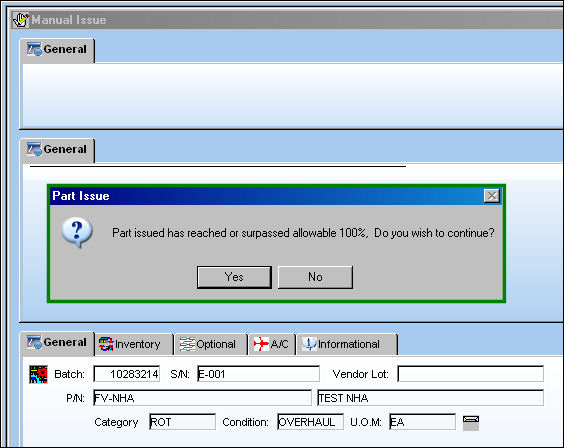Image resolution: width=564 pixels, height=448 pixels.
Task: Click the Condition field showing OVERHAUL
Action: click(310, 422)
